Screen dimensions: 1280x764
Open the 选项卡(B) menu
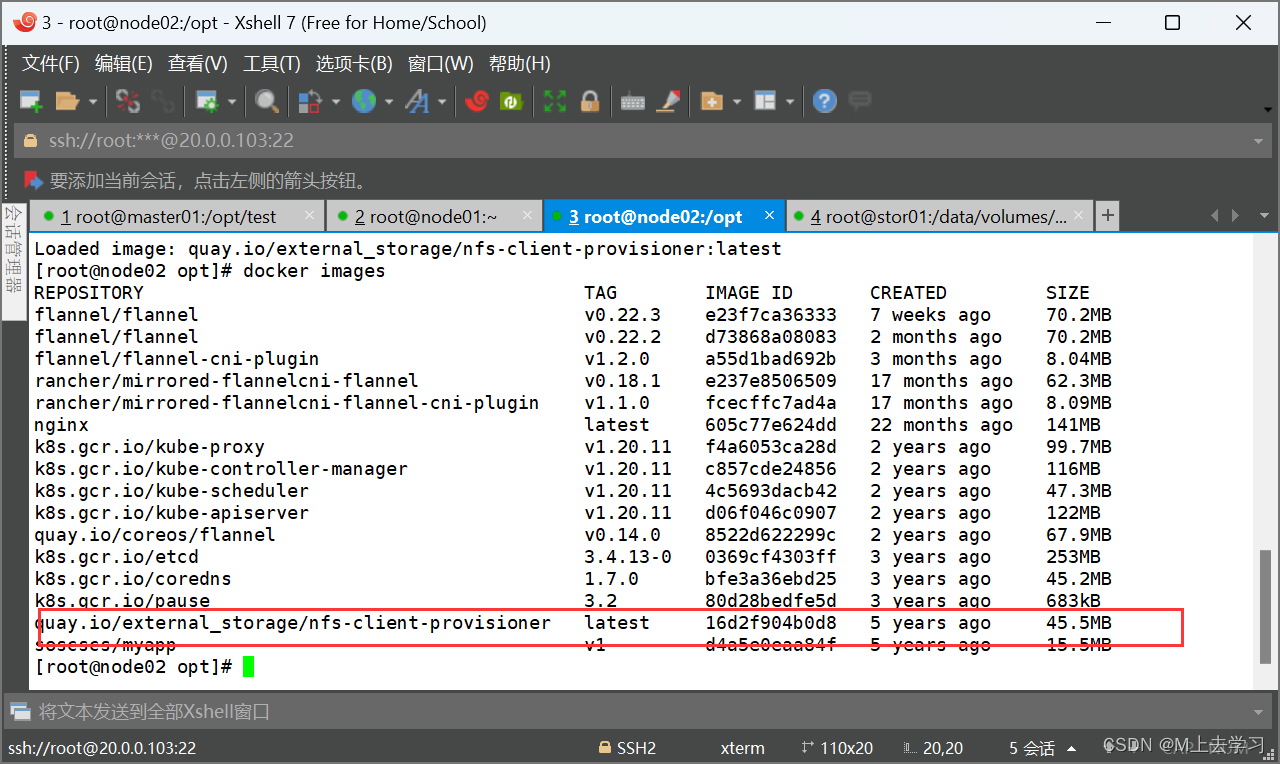point(354,64)
